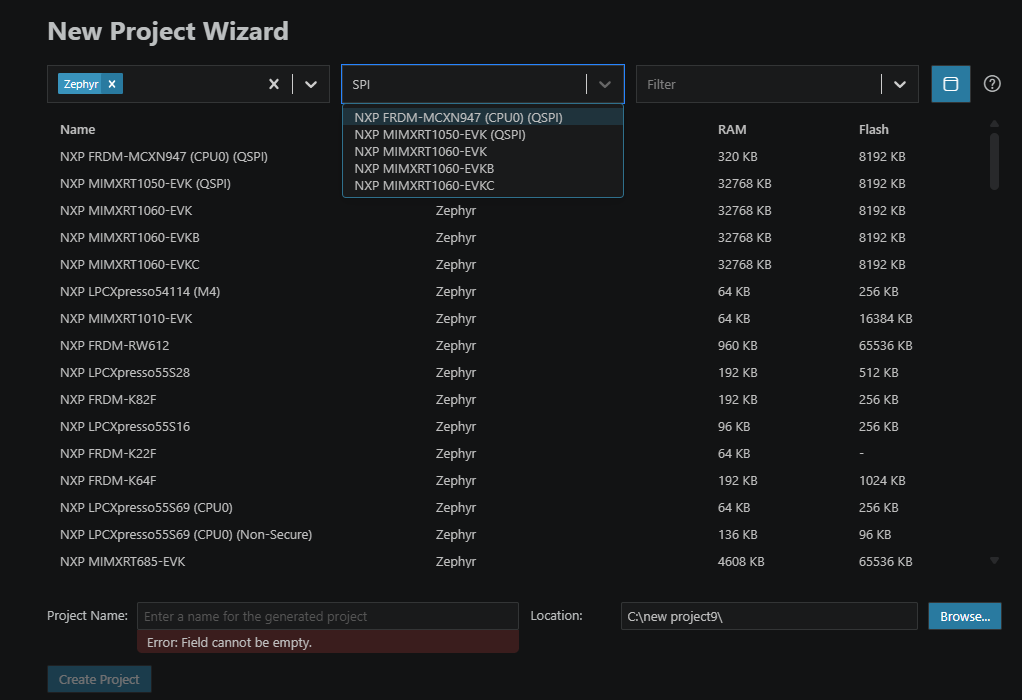This screenshot has height=700, width=1022.
Task: Toggle the window layout view icon
Action: pyautogui.click(x=950, y=84)
